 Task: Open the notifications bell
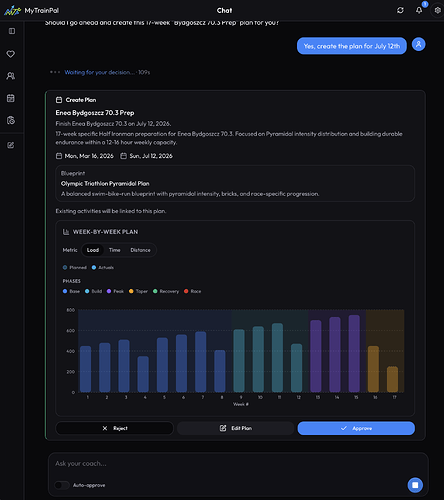419,10
